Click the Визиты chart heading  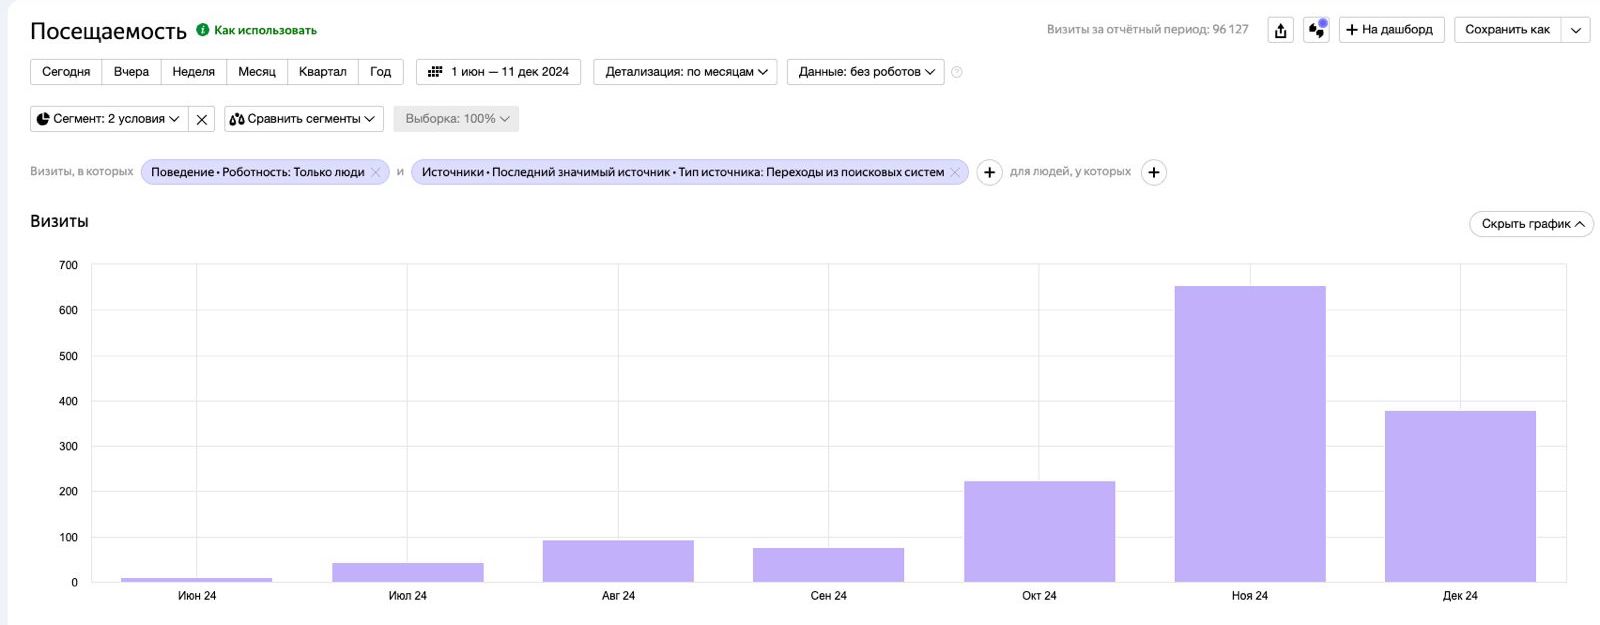tap(59, 222)
